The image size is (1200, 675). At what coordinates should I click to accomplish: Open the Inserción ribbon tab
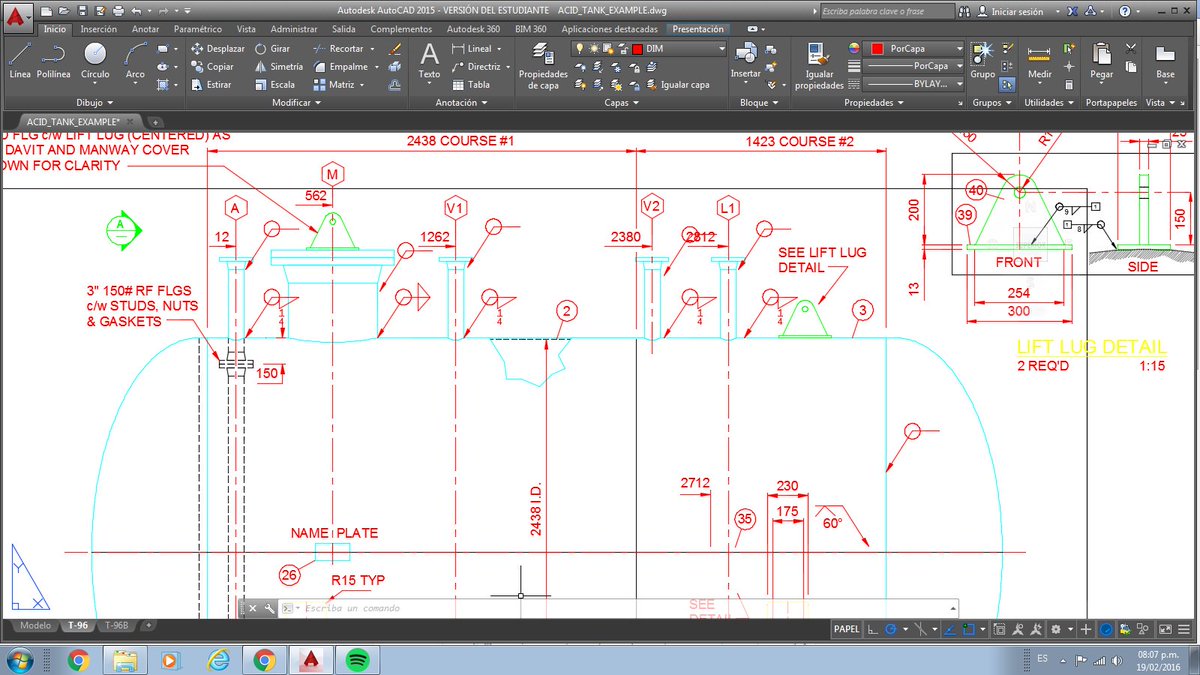(98, 29)
